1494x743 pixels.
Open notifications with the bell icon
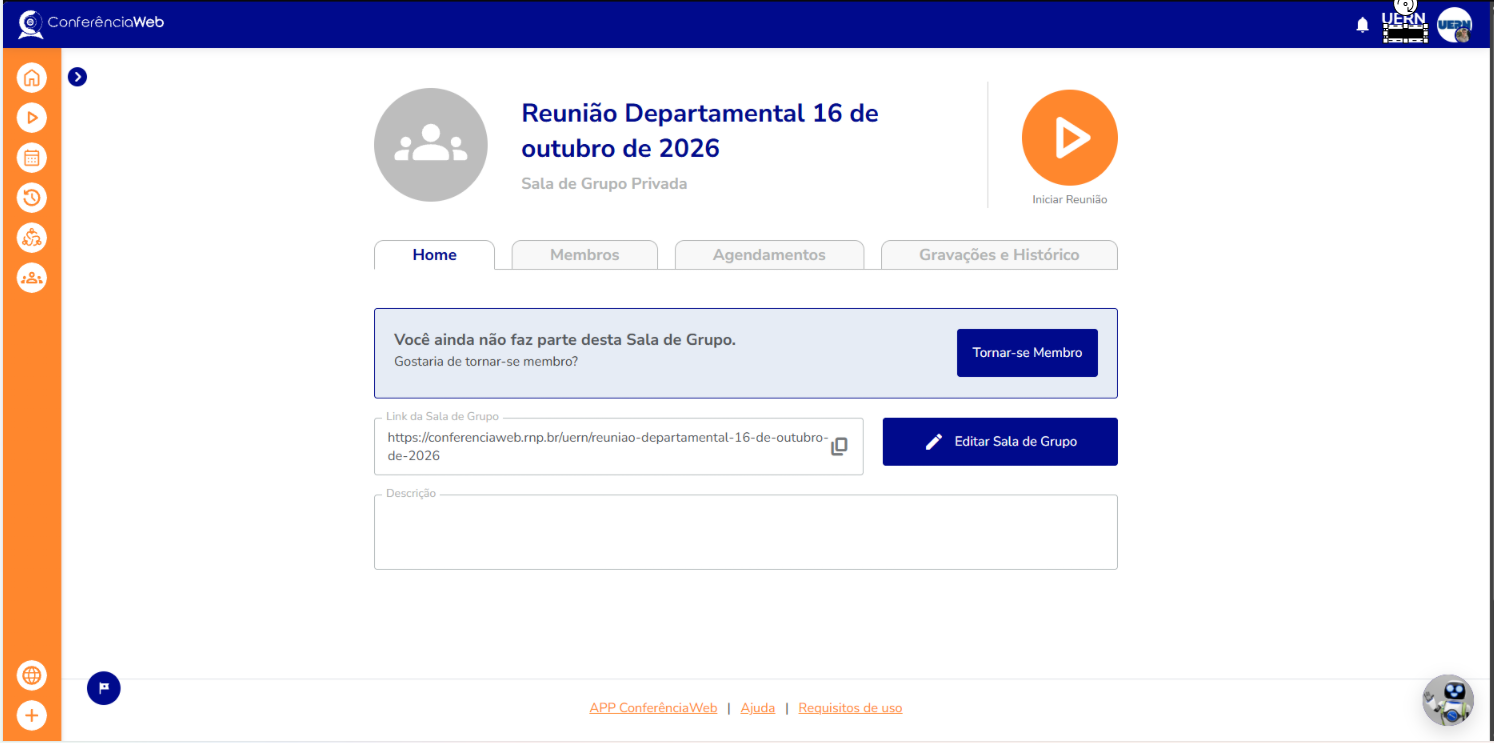click(1362, 25)
